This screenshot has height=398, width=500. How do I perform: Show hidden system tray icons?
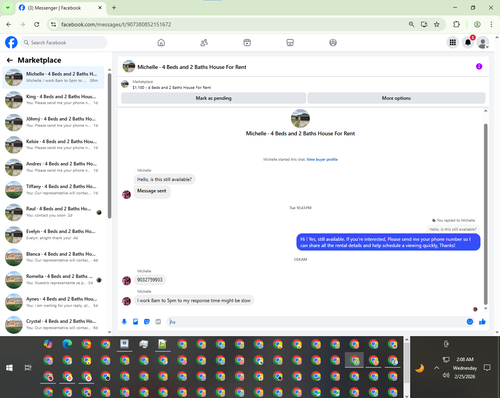point(436,368)
